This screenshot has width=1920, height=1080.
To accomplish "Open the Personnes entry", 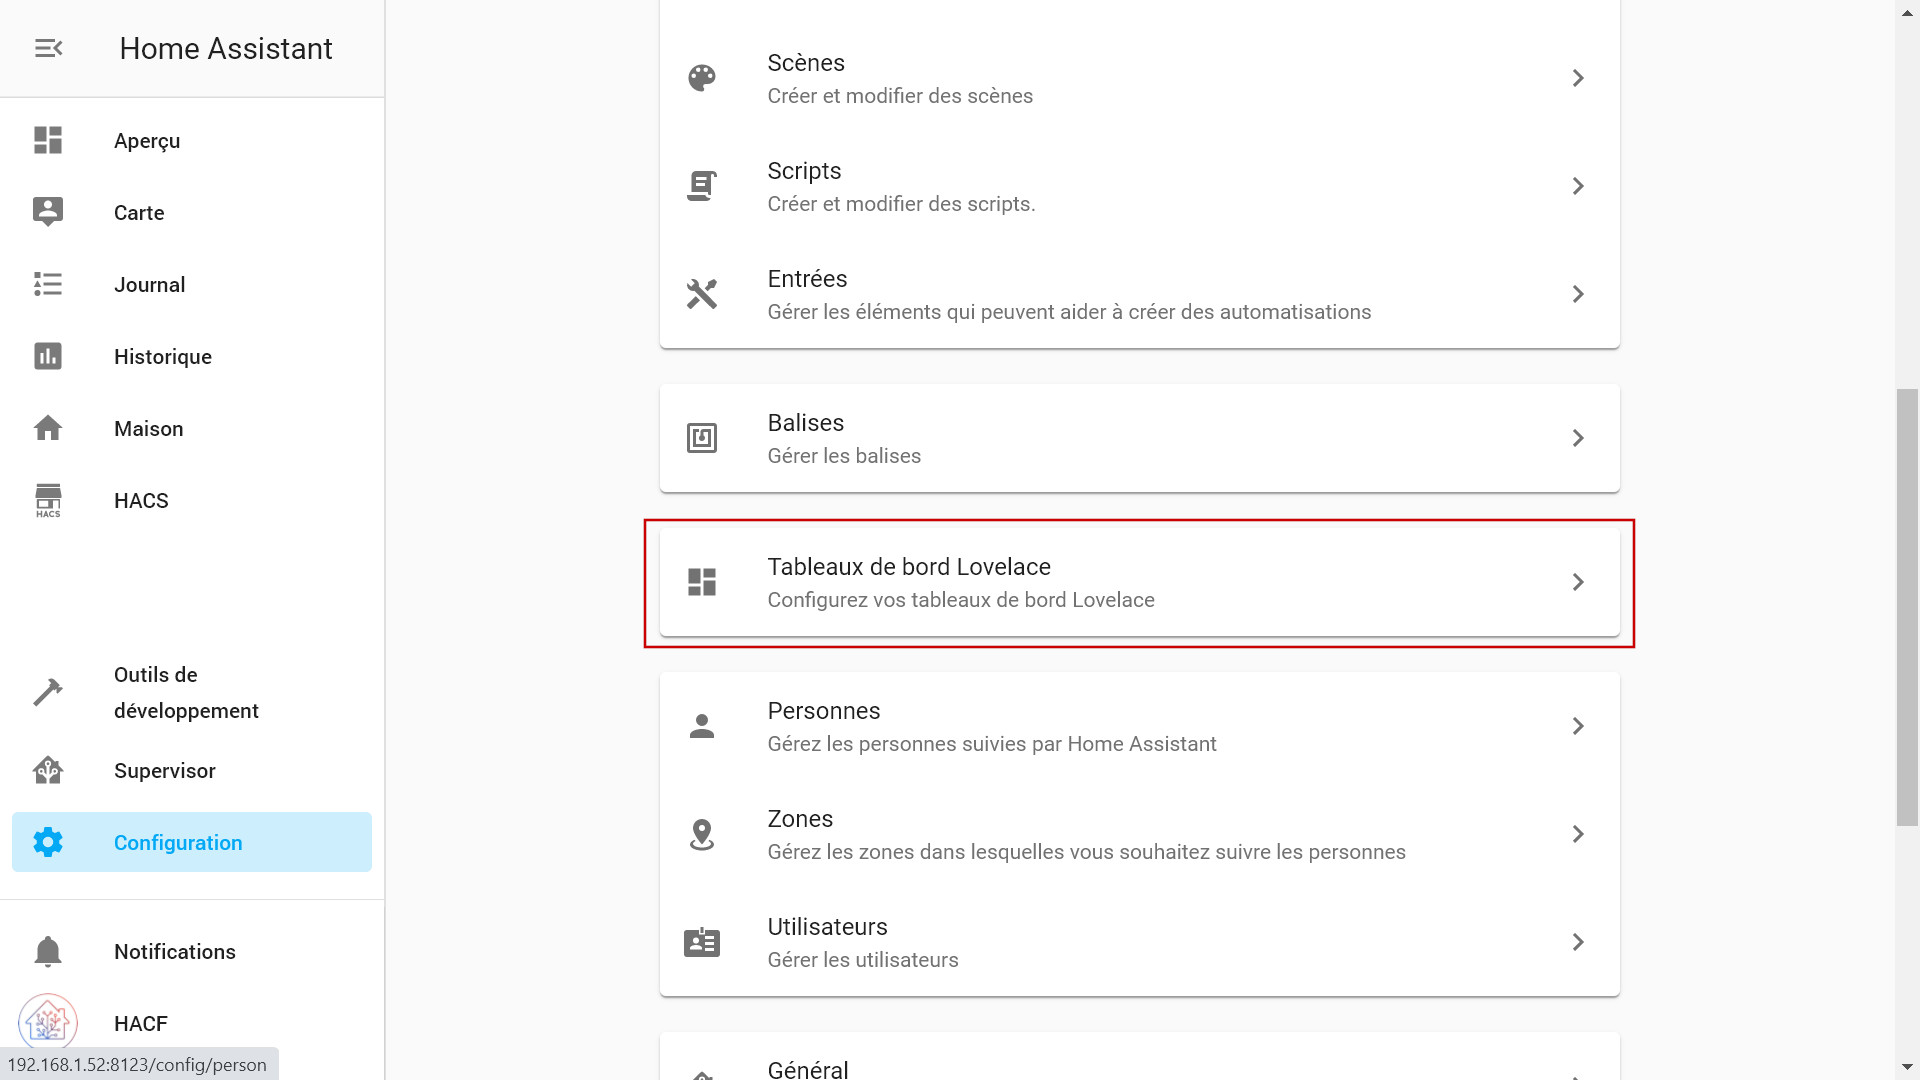I will (x=1140, y=726).
